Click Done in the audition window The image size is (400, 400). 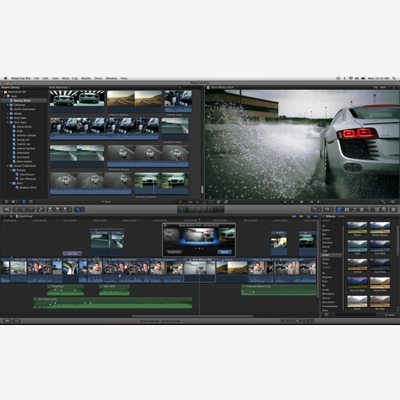point(224,252)
